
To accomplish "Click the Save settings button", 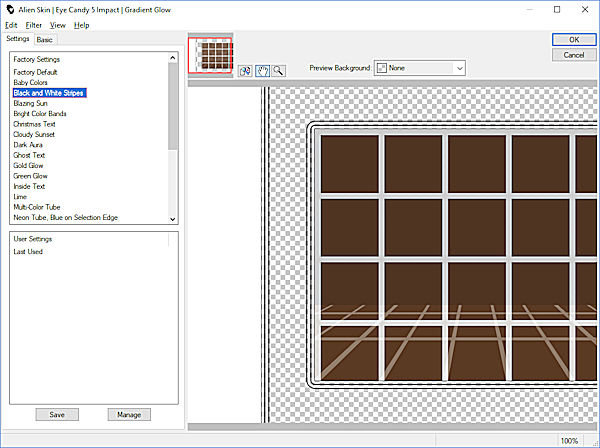I will 57,414.
